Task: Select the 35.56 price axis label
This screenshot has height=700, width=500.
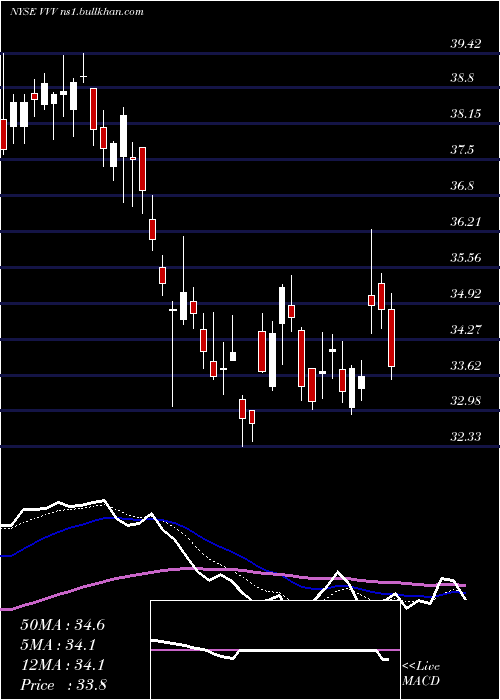Action: point(466,258)
